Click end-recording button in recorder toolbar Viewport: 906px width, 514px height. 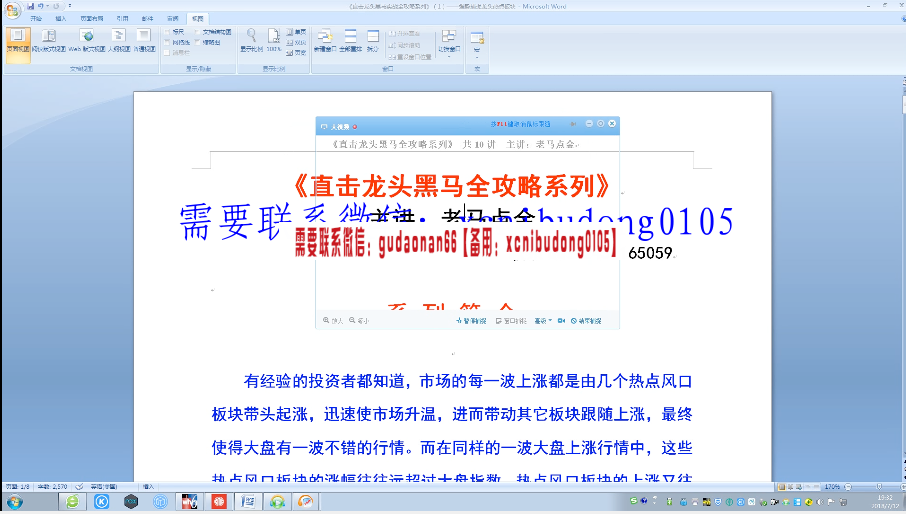click(586, 321)
